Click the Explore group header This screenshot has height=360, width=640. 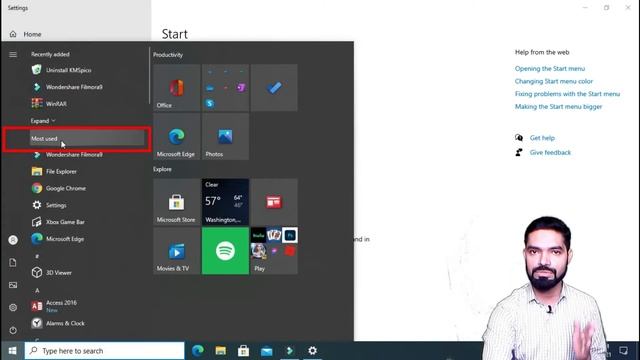point(162,169)
